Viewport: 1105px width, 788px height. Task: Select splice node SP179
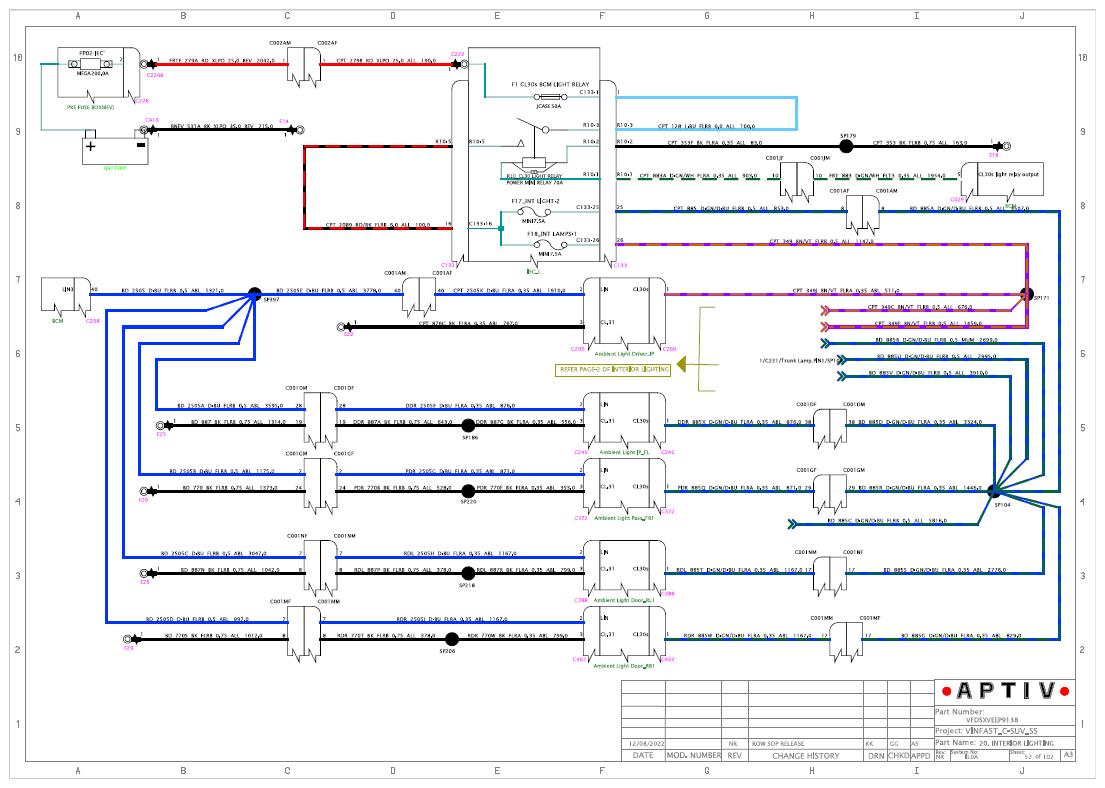pyautogui.click(x=846, y=147)
